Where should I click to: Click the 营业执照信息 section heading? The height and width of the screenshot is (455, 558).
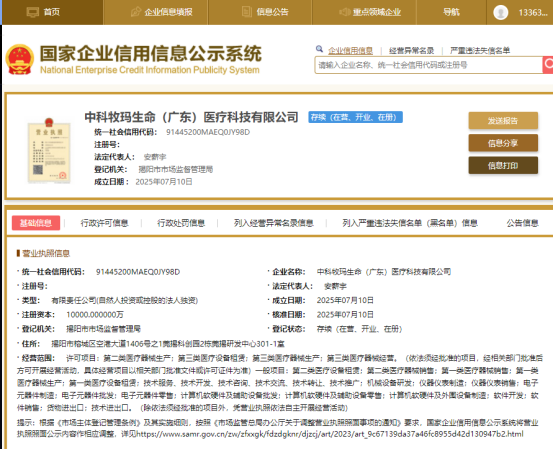click(46, 253)
